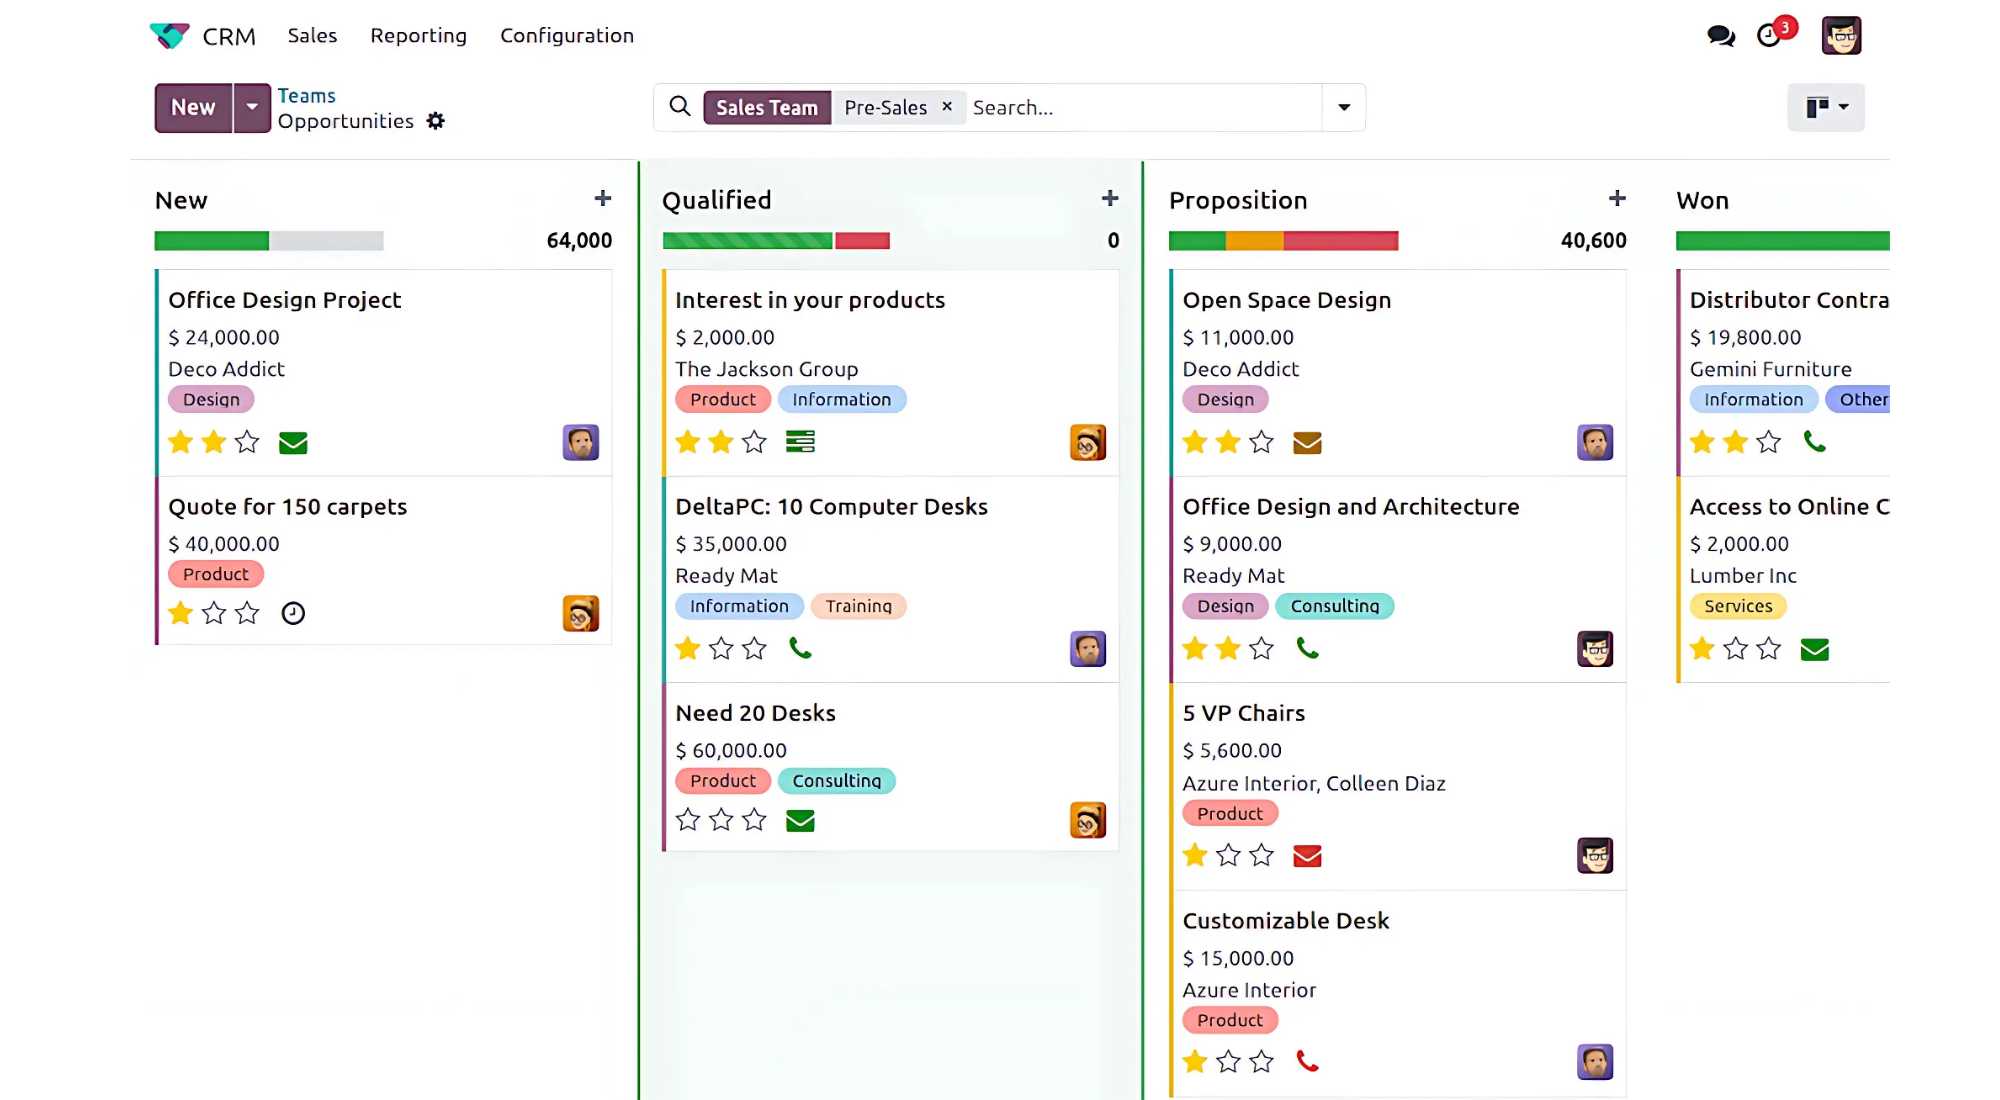This screenshot has width=2000, height=1100.
Task: Set third priority star on Office Design Project
Action: (x=247, y=442)
